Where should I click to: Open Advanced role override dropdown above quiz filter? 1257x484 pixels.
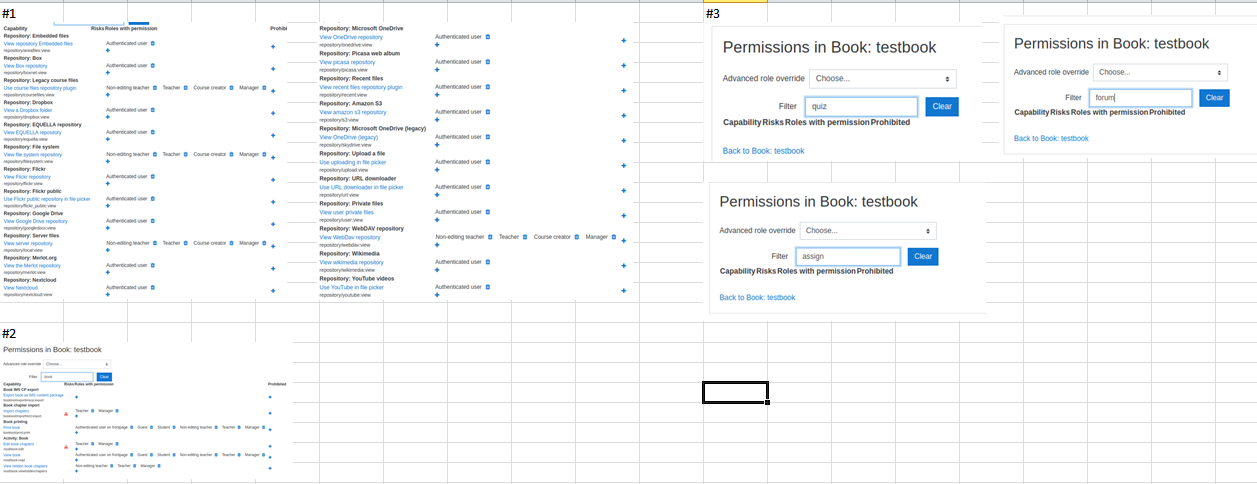tap(883, 78)
